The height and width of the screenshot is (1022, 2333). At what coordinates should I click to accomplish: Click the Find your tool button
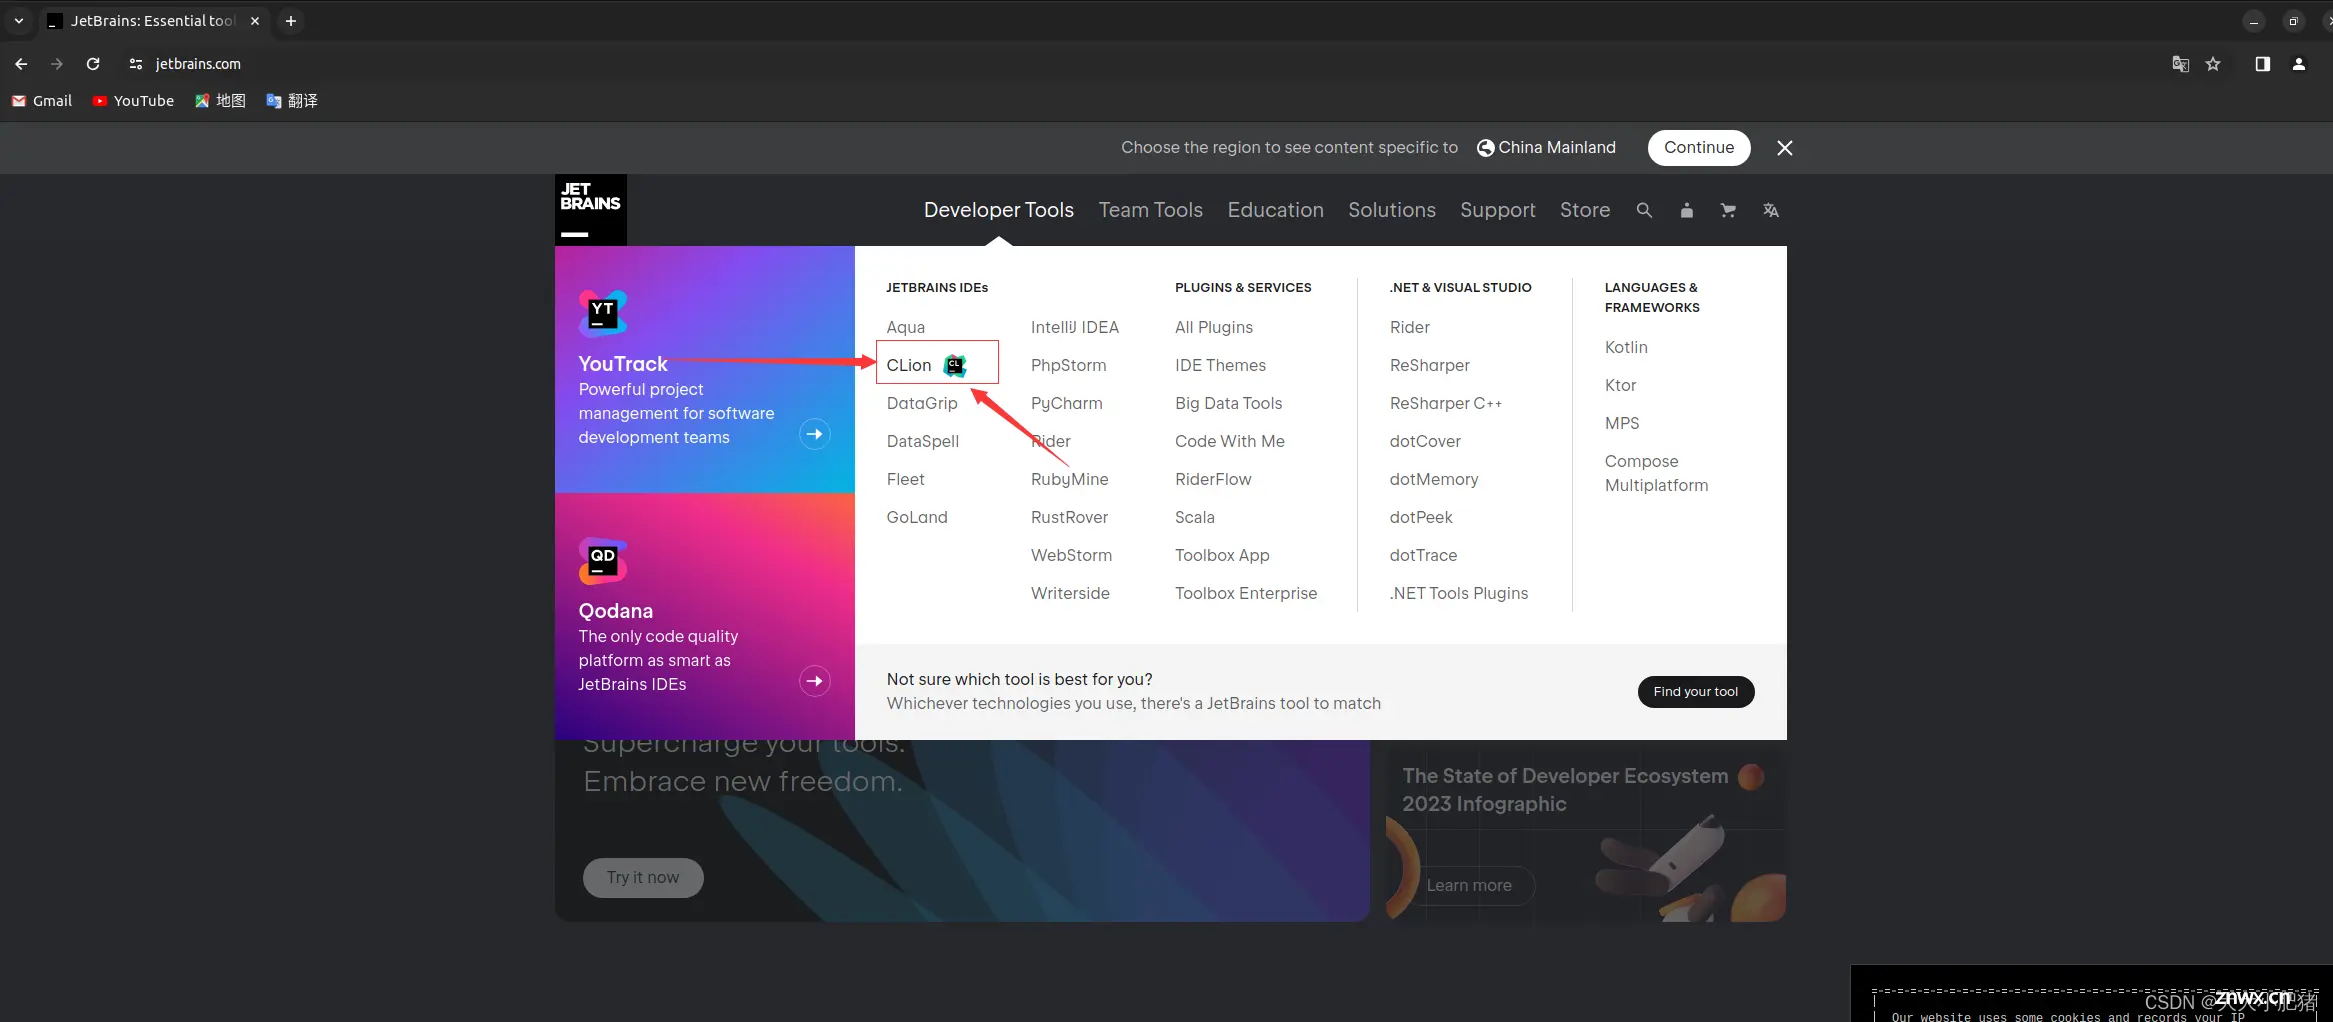pos(1695,692)
